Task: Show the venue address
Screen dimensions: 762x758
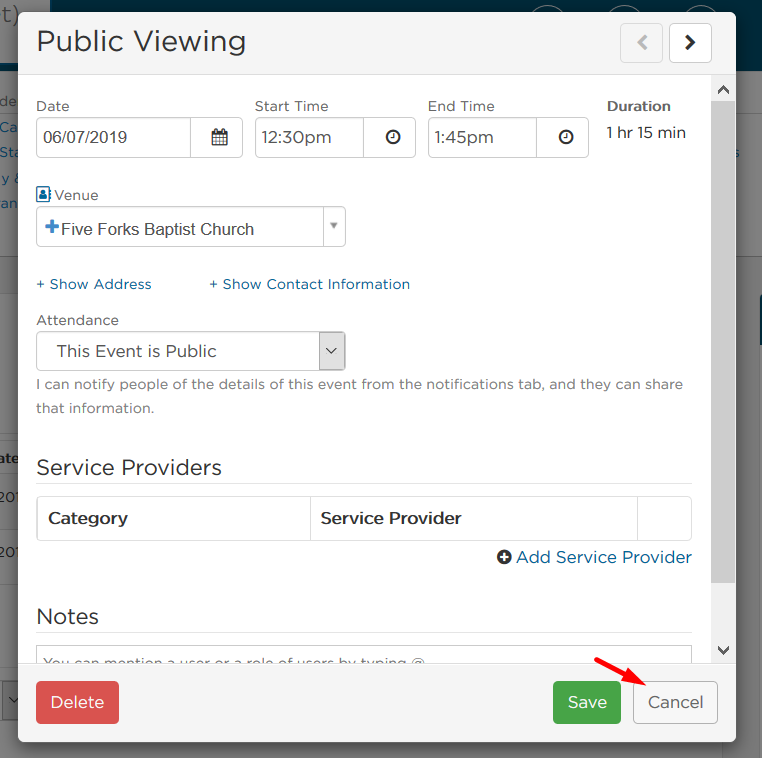Action: click(x=94, y=284)
